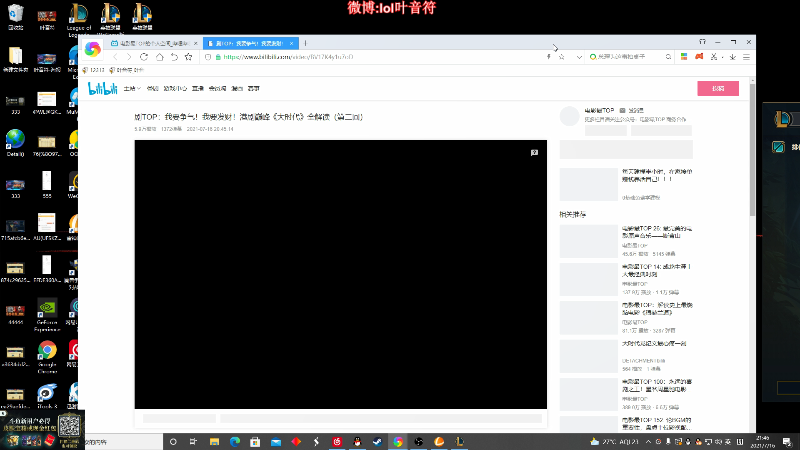
Task: Click the page vertical scrollbar
Action: pos(752,148)
